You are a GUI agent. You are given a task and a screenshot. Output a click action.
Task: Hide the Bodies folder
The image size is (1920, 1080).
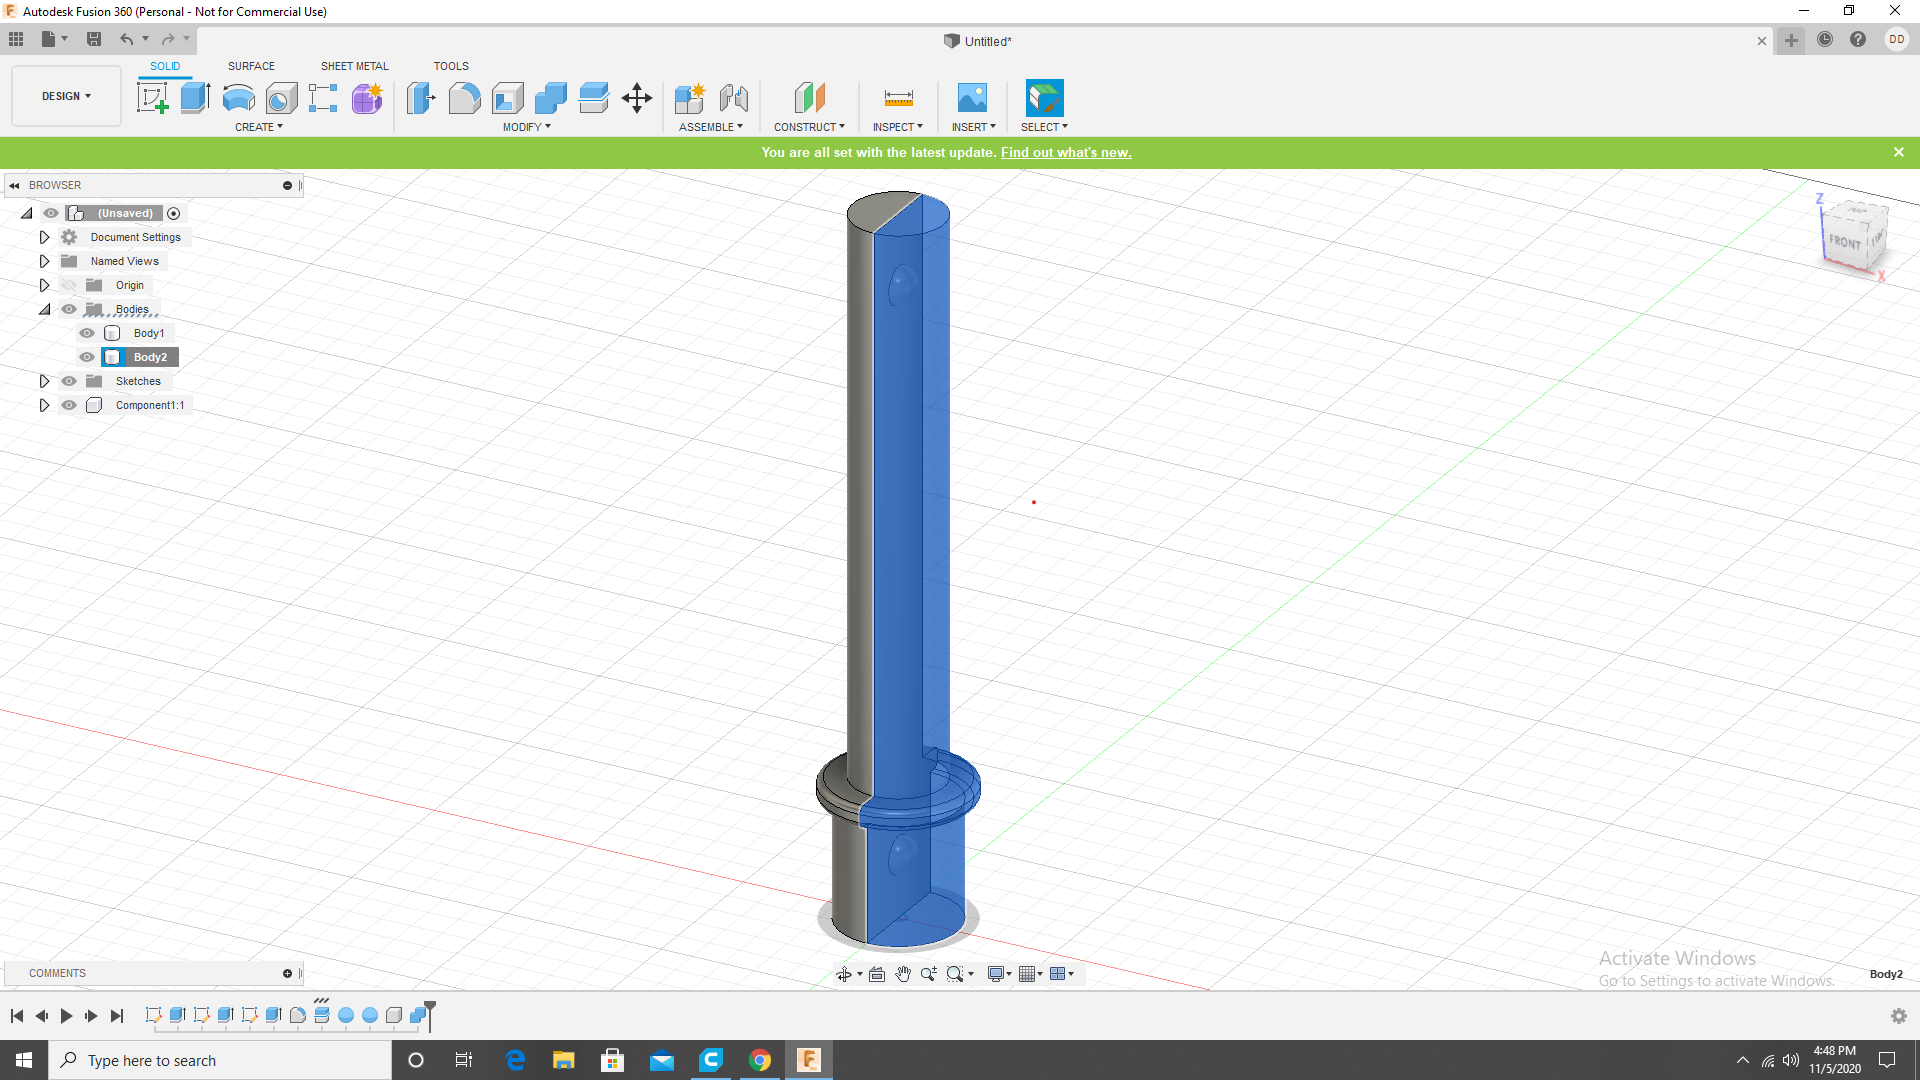(x=69, y=309)
